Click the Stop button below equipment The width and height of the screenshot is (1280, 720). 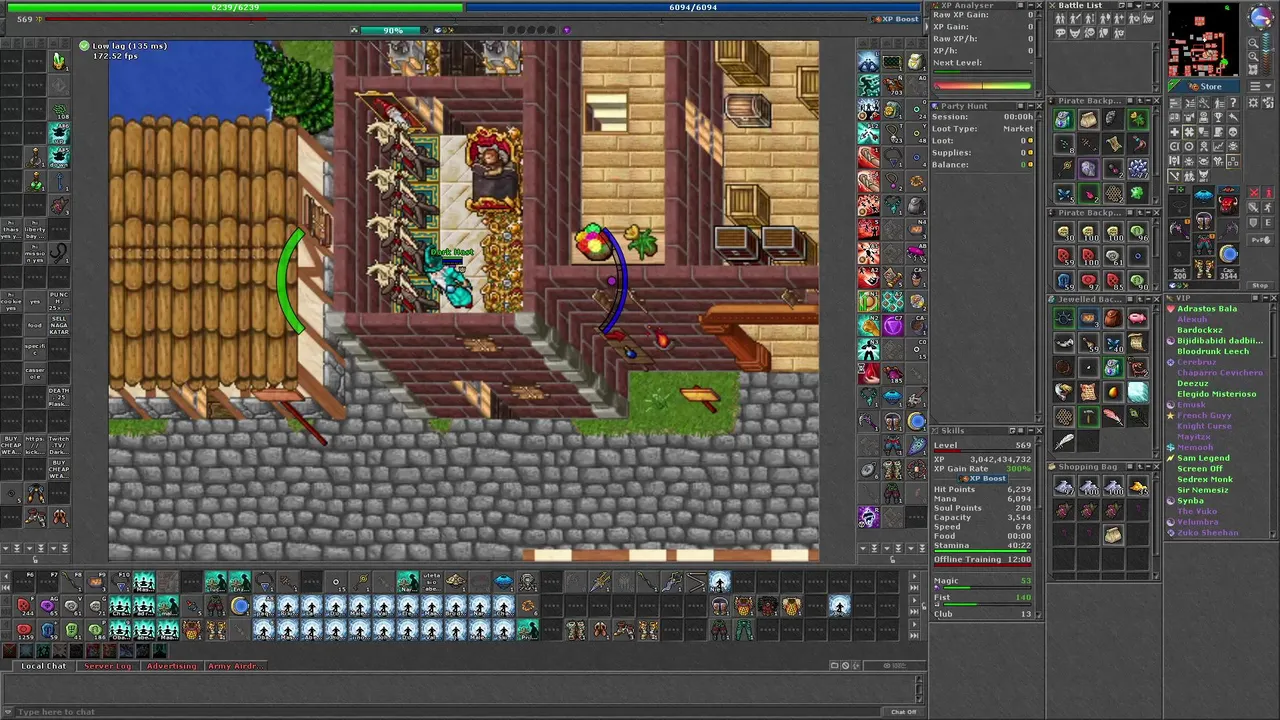[1260, 285]
